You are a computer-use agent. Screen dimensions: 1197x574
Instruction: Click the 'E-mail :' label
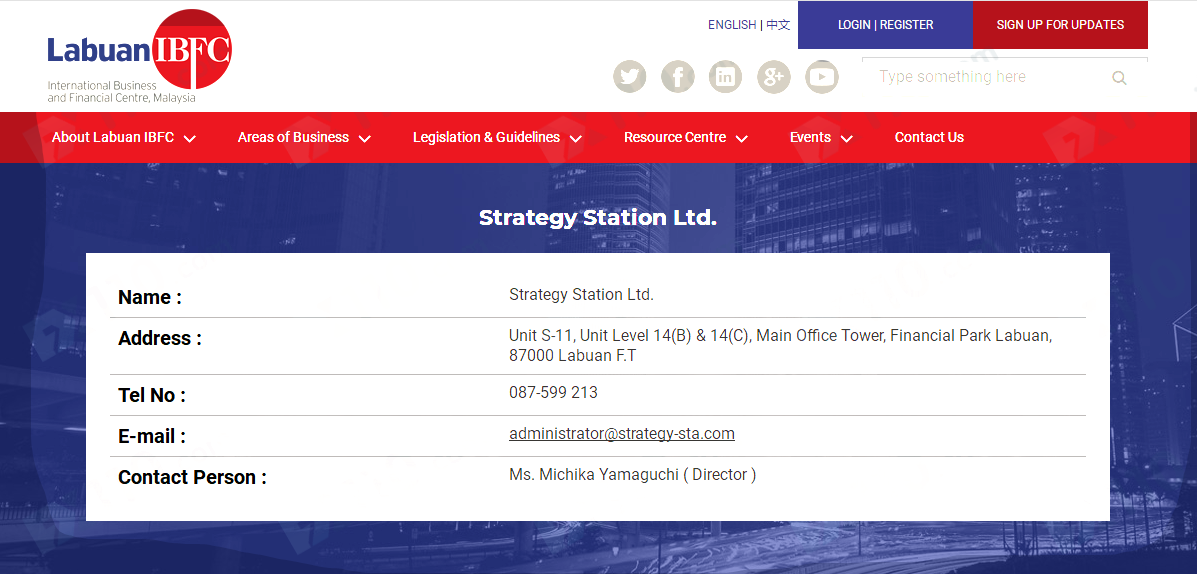(x=152, y=437)
